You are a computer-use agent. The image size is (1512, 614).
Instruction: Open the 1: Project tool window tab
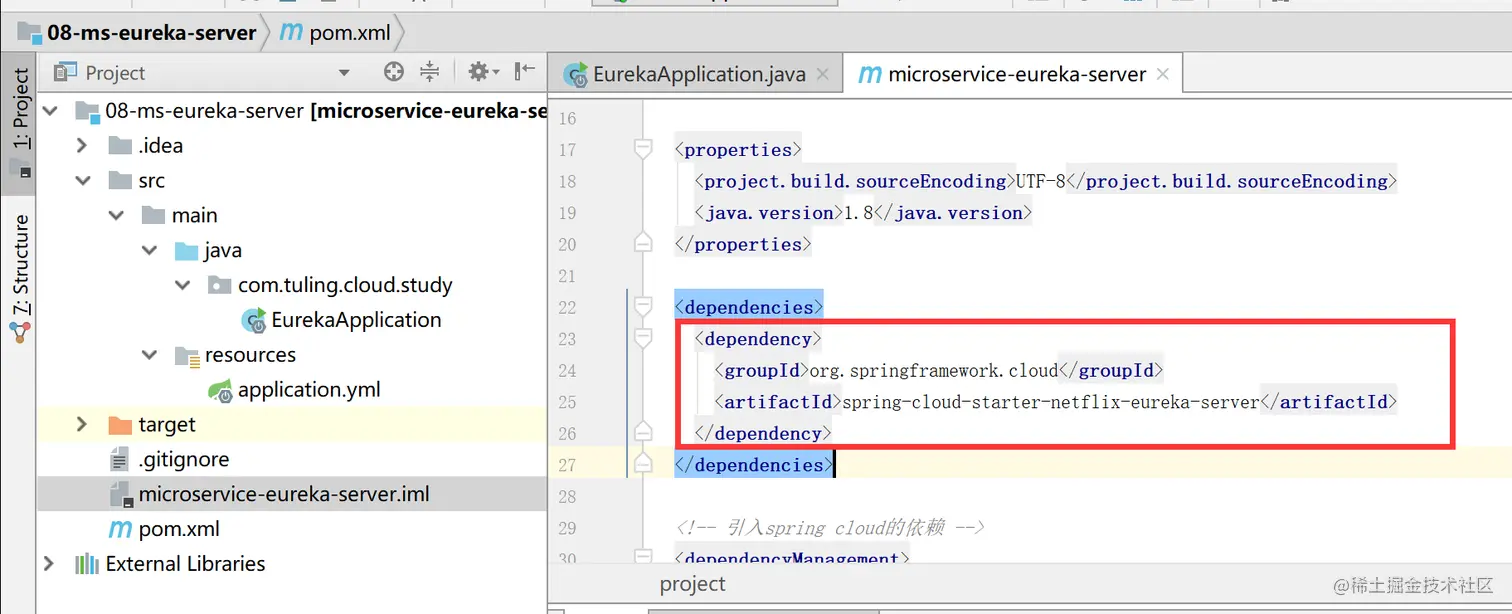[20, 122]
